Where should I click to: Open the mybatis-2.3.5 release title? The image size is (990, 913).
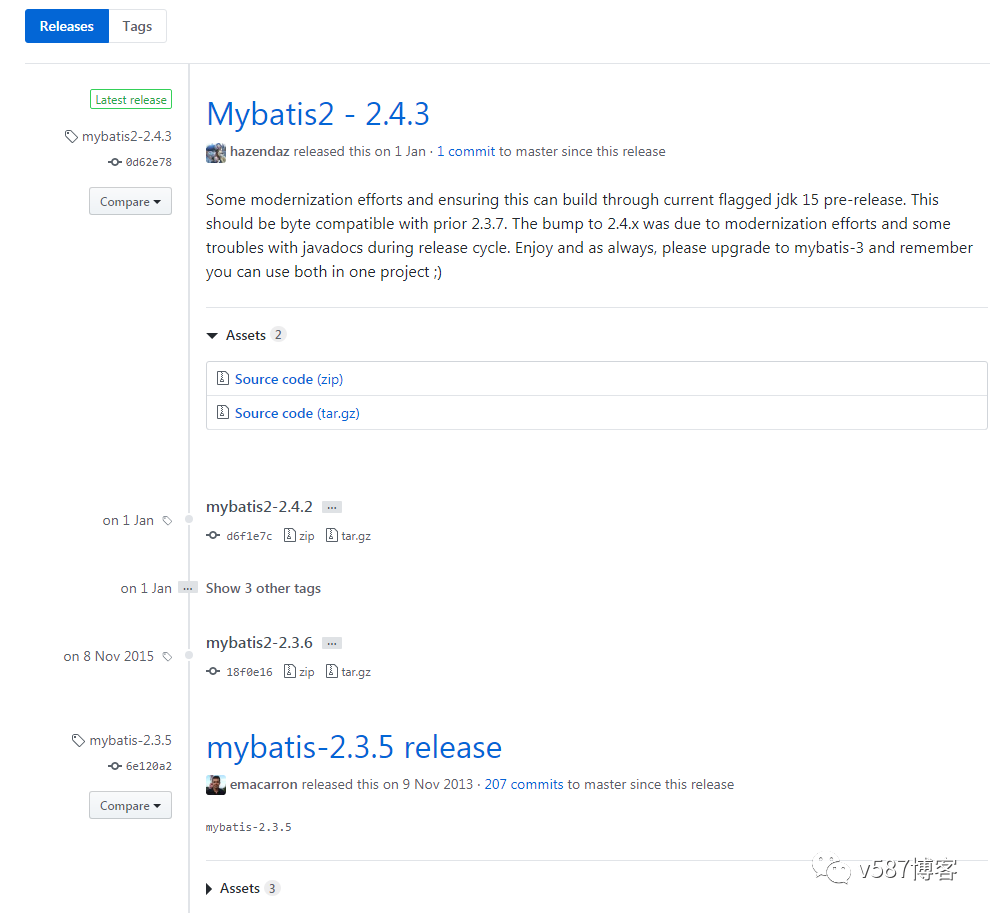click(x=354, y=748)
